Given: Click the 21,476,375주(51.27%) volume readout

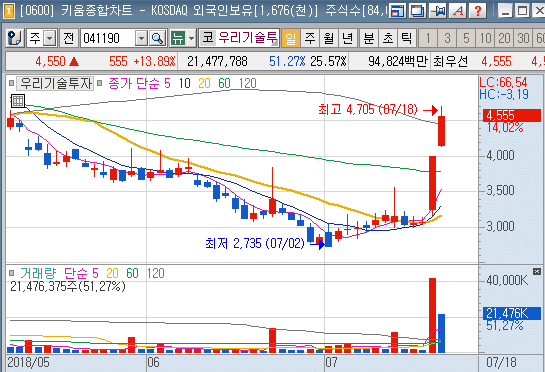Looking at the screenshot, I should tap(68, 286).
